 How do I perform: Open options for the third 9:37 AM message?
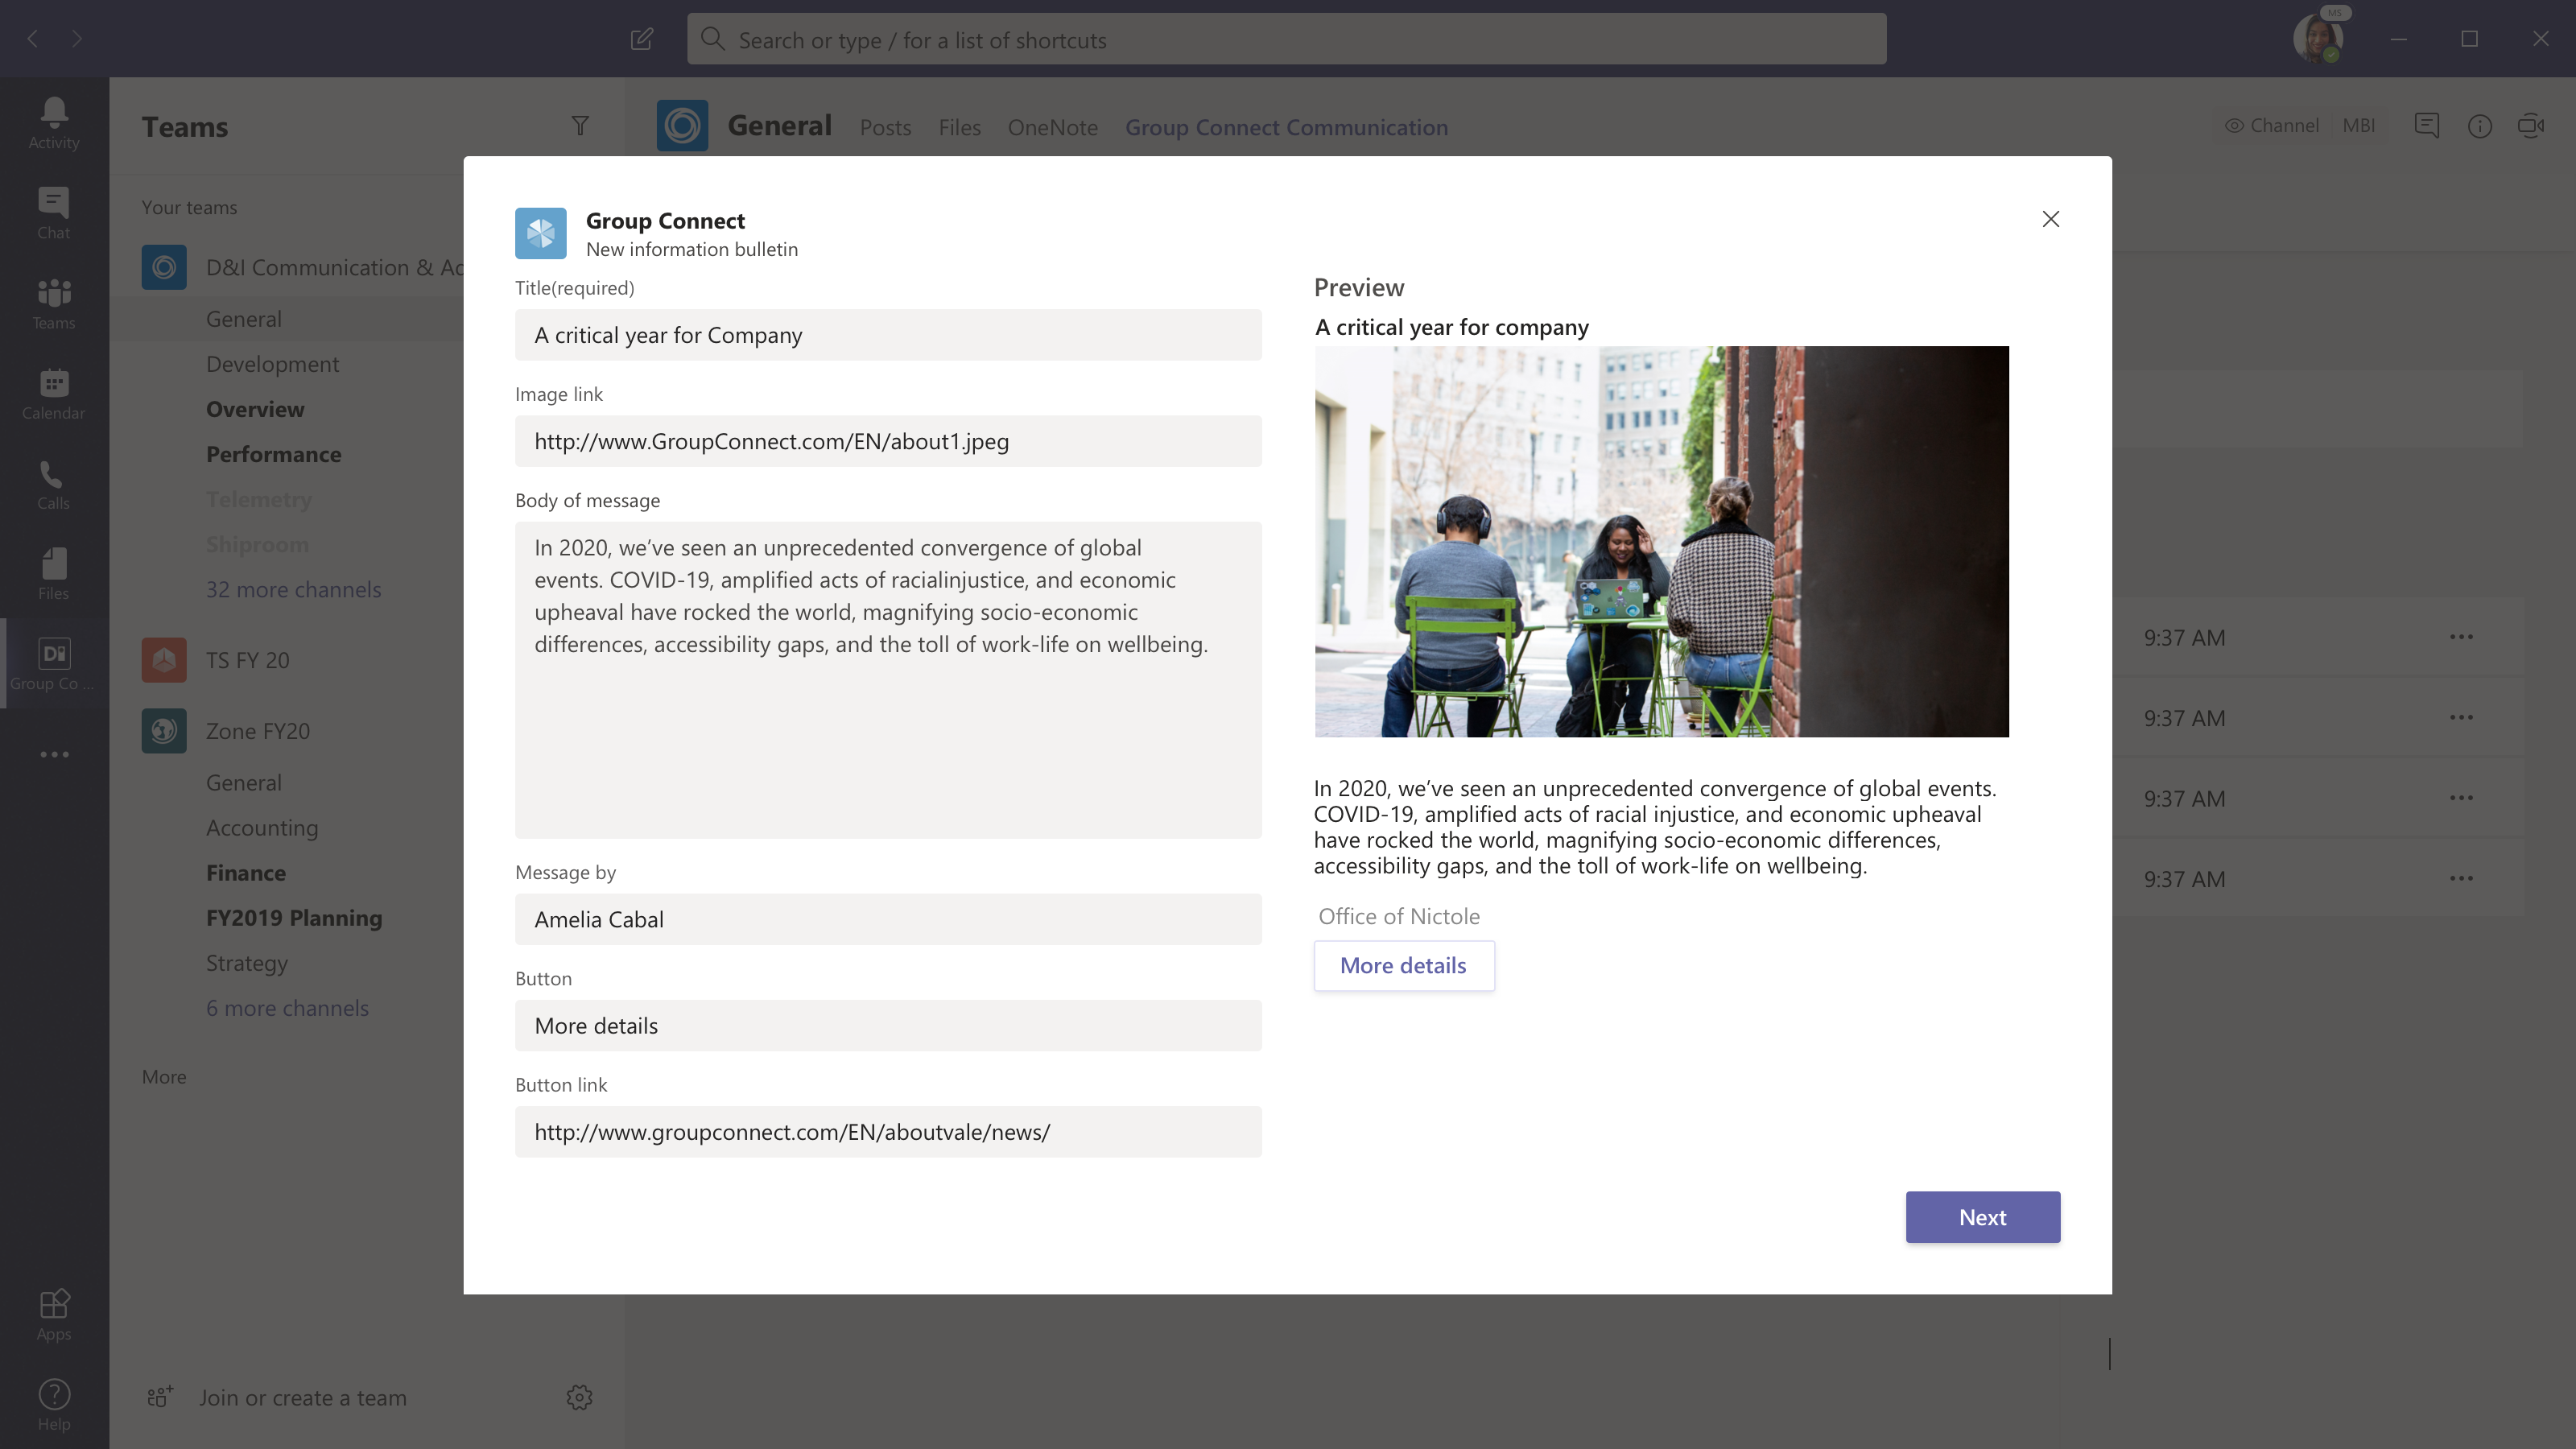coord(2462,798)
